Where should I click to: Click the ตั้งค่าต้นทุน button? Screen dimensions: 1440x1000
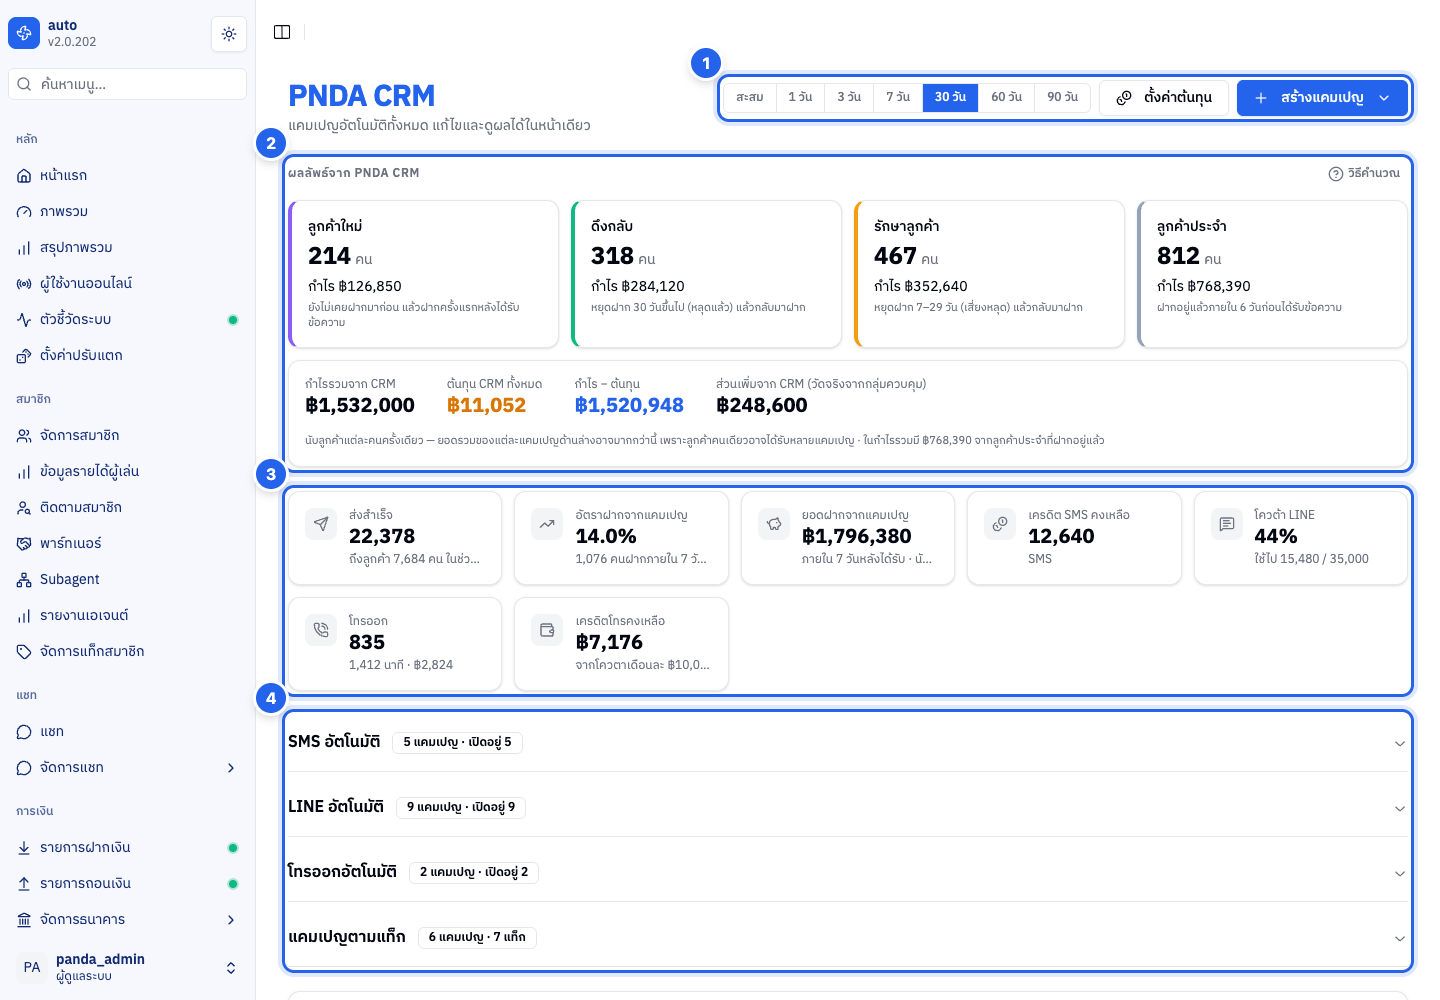tap(1164, 98)
